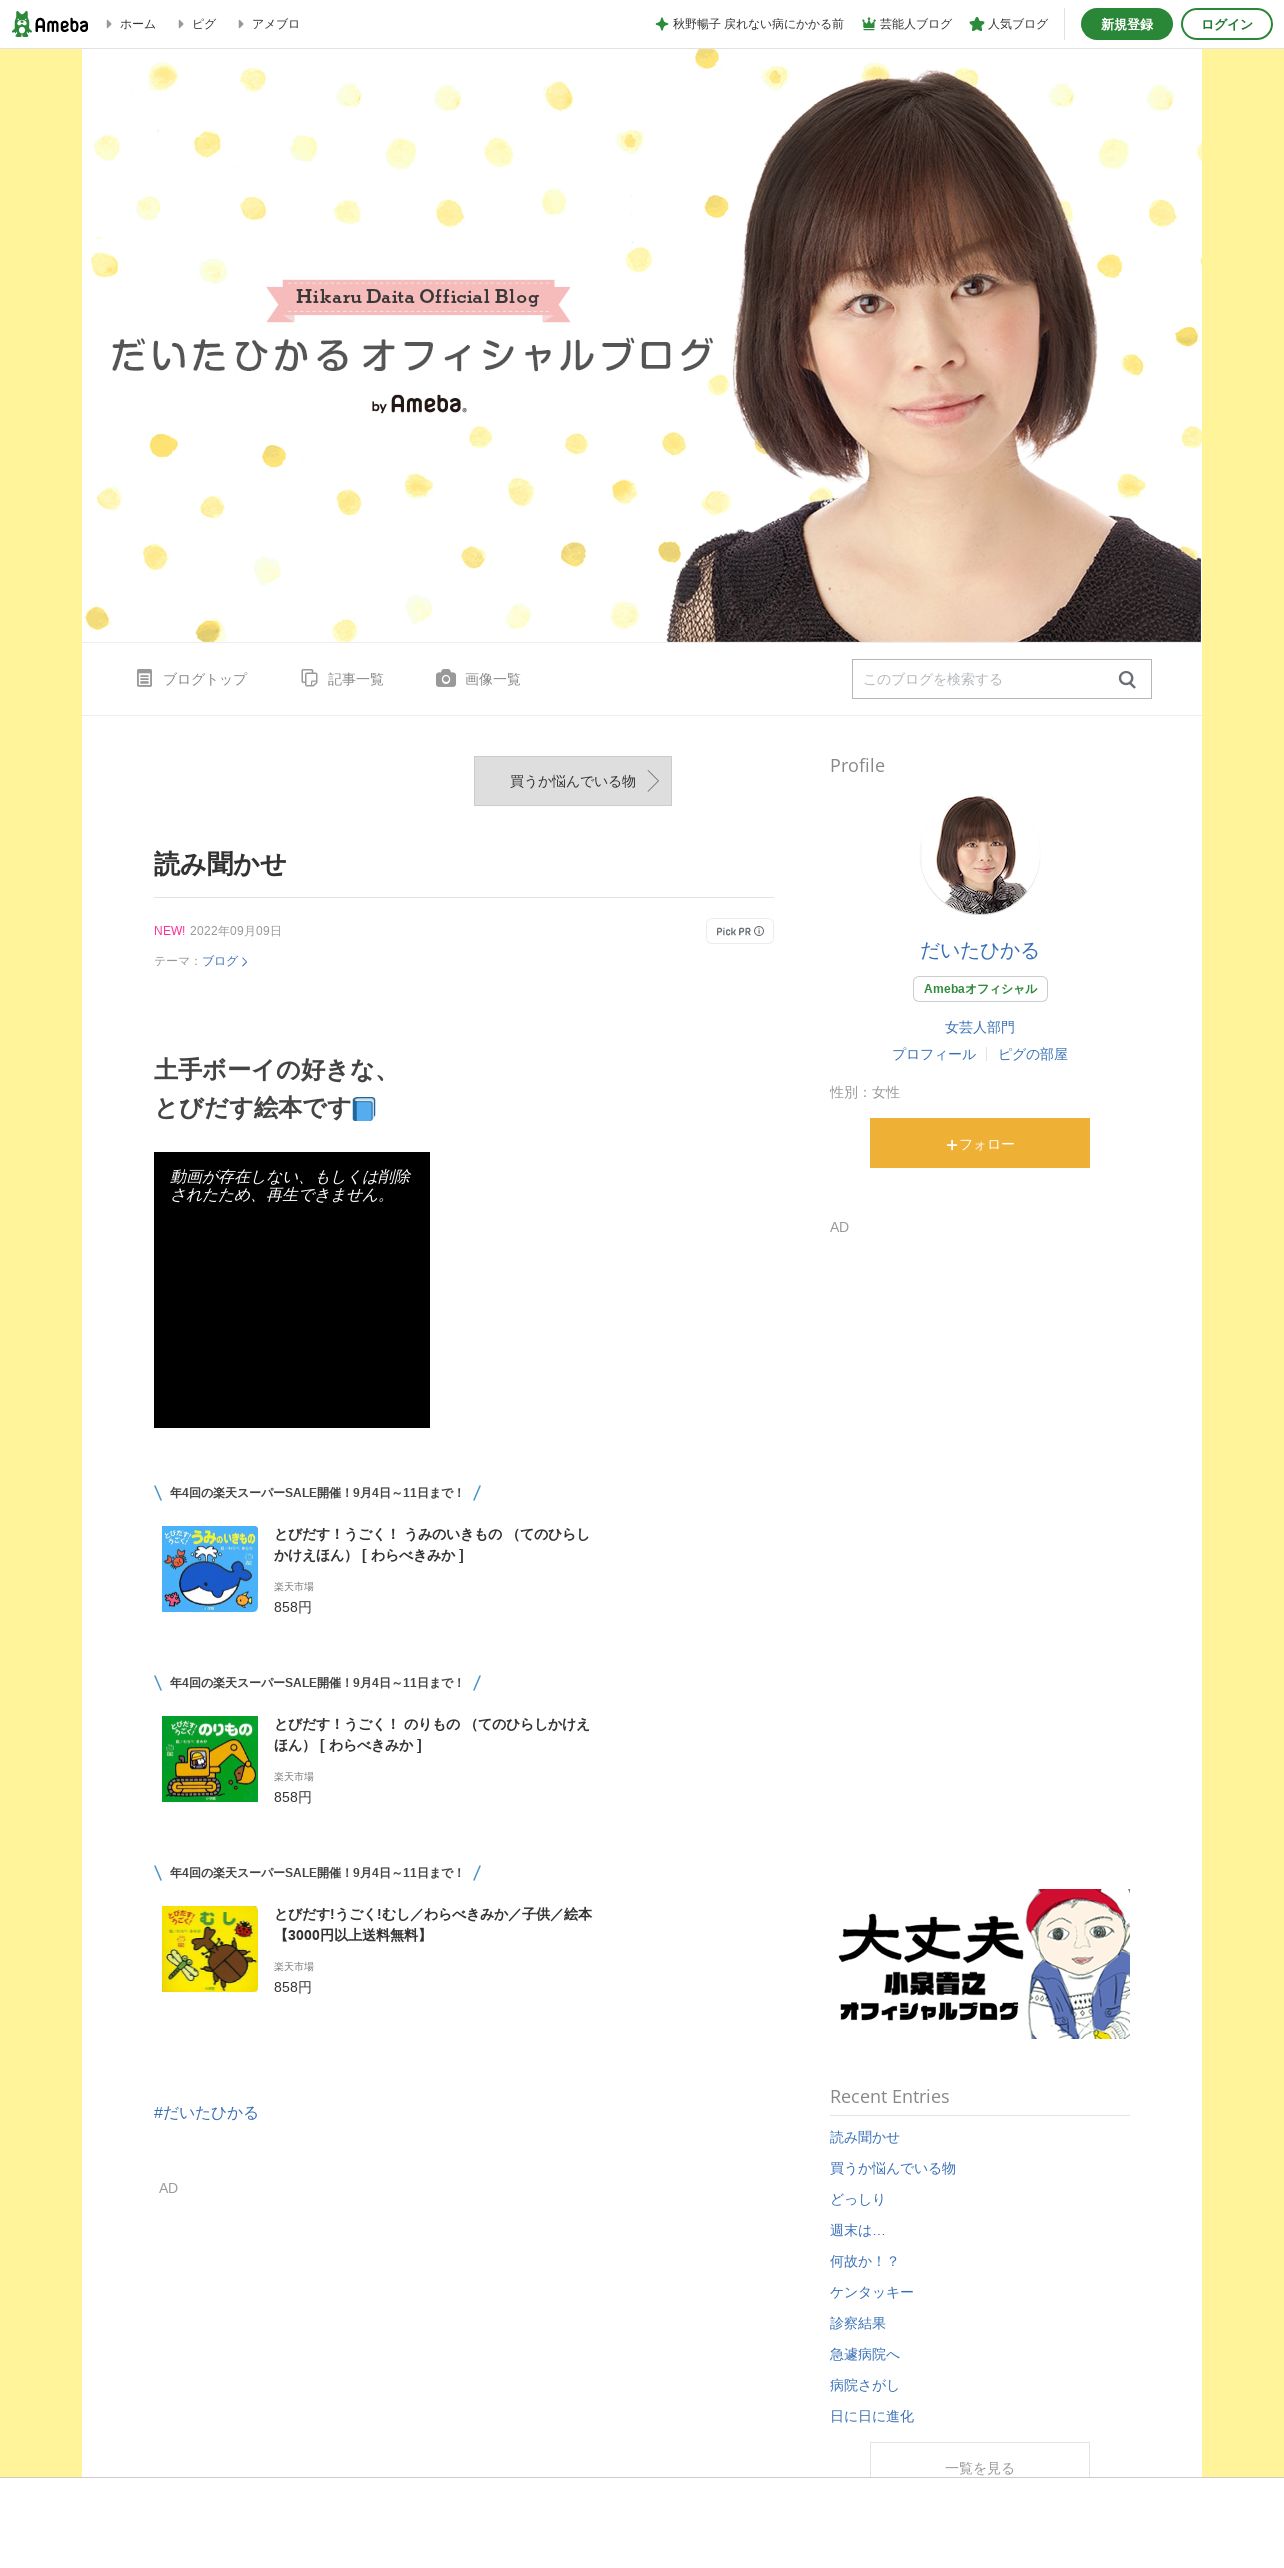
Task: Open recent entry どっしり
Action: coord(858,2199)
